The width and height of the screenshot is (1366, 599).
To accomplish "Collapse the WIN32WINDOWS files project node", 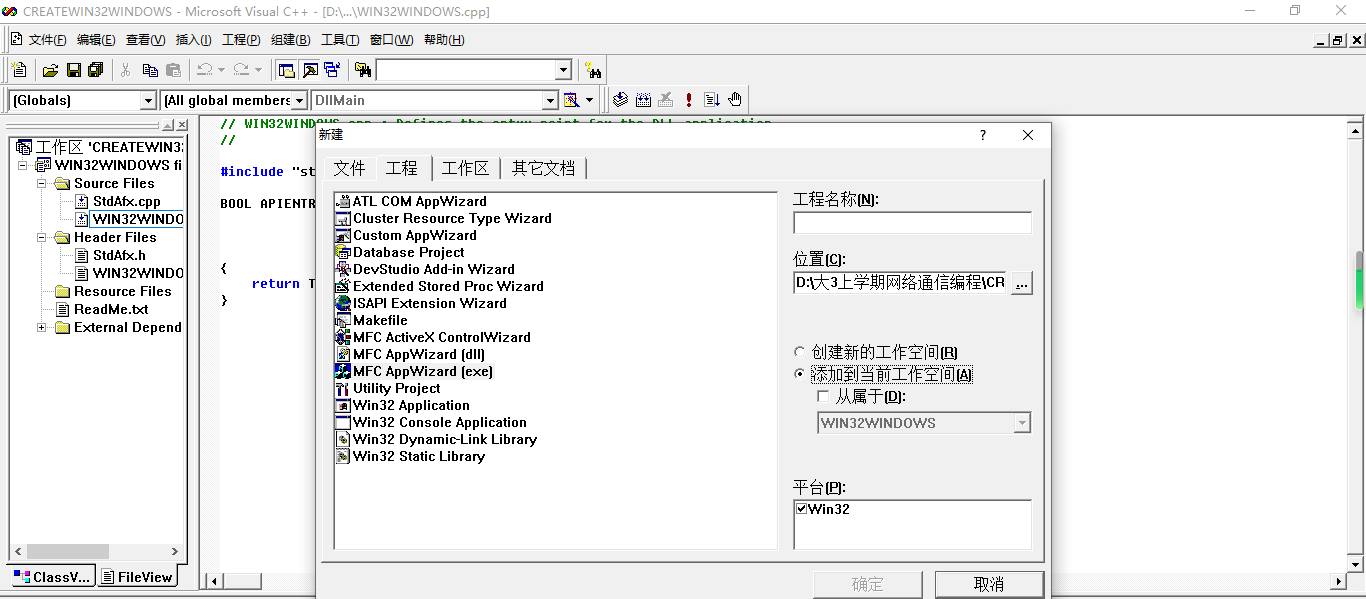I will [x=24, y=165].
